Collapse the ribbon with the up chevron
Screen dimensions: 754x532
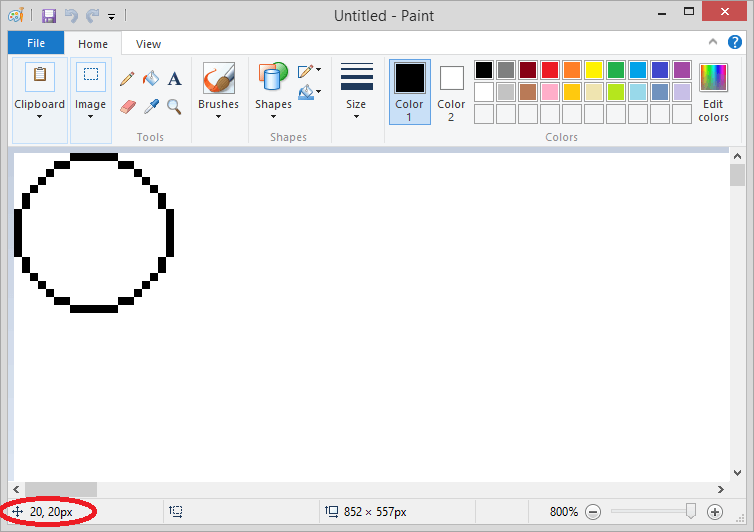pos(713,42)
